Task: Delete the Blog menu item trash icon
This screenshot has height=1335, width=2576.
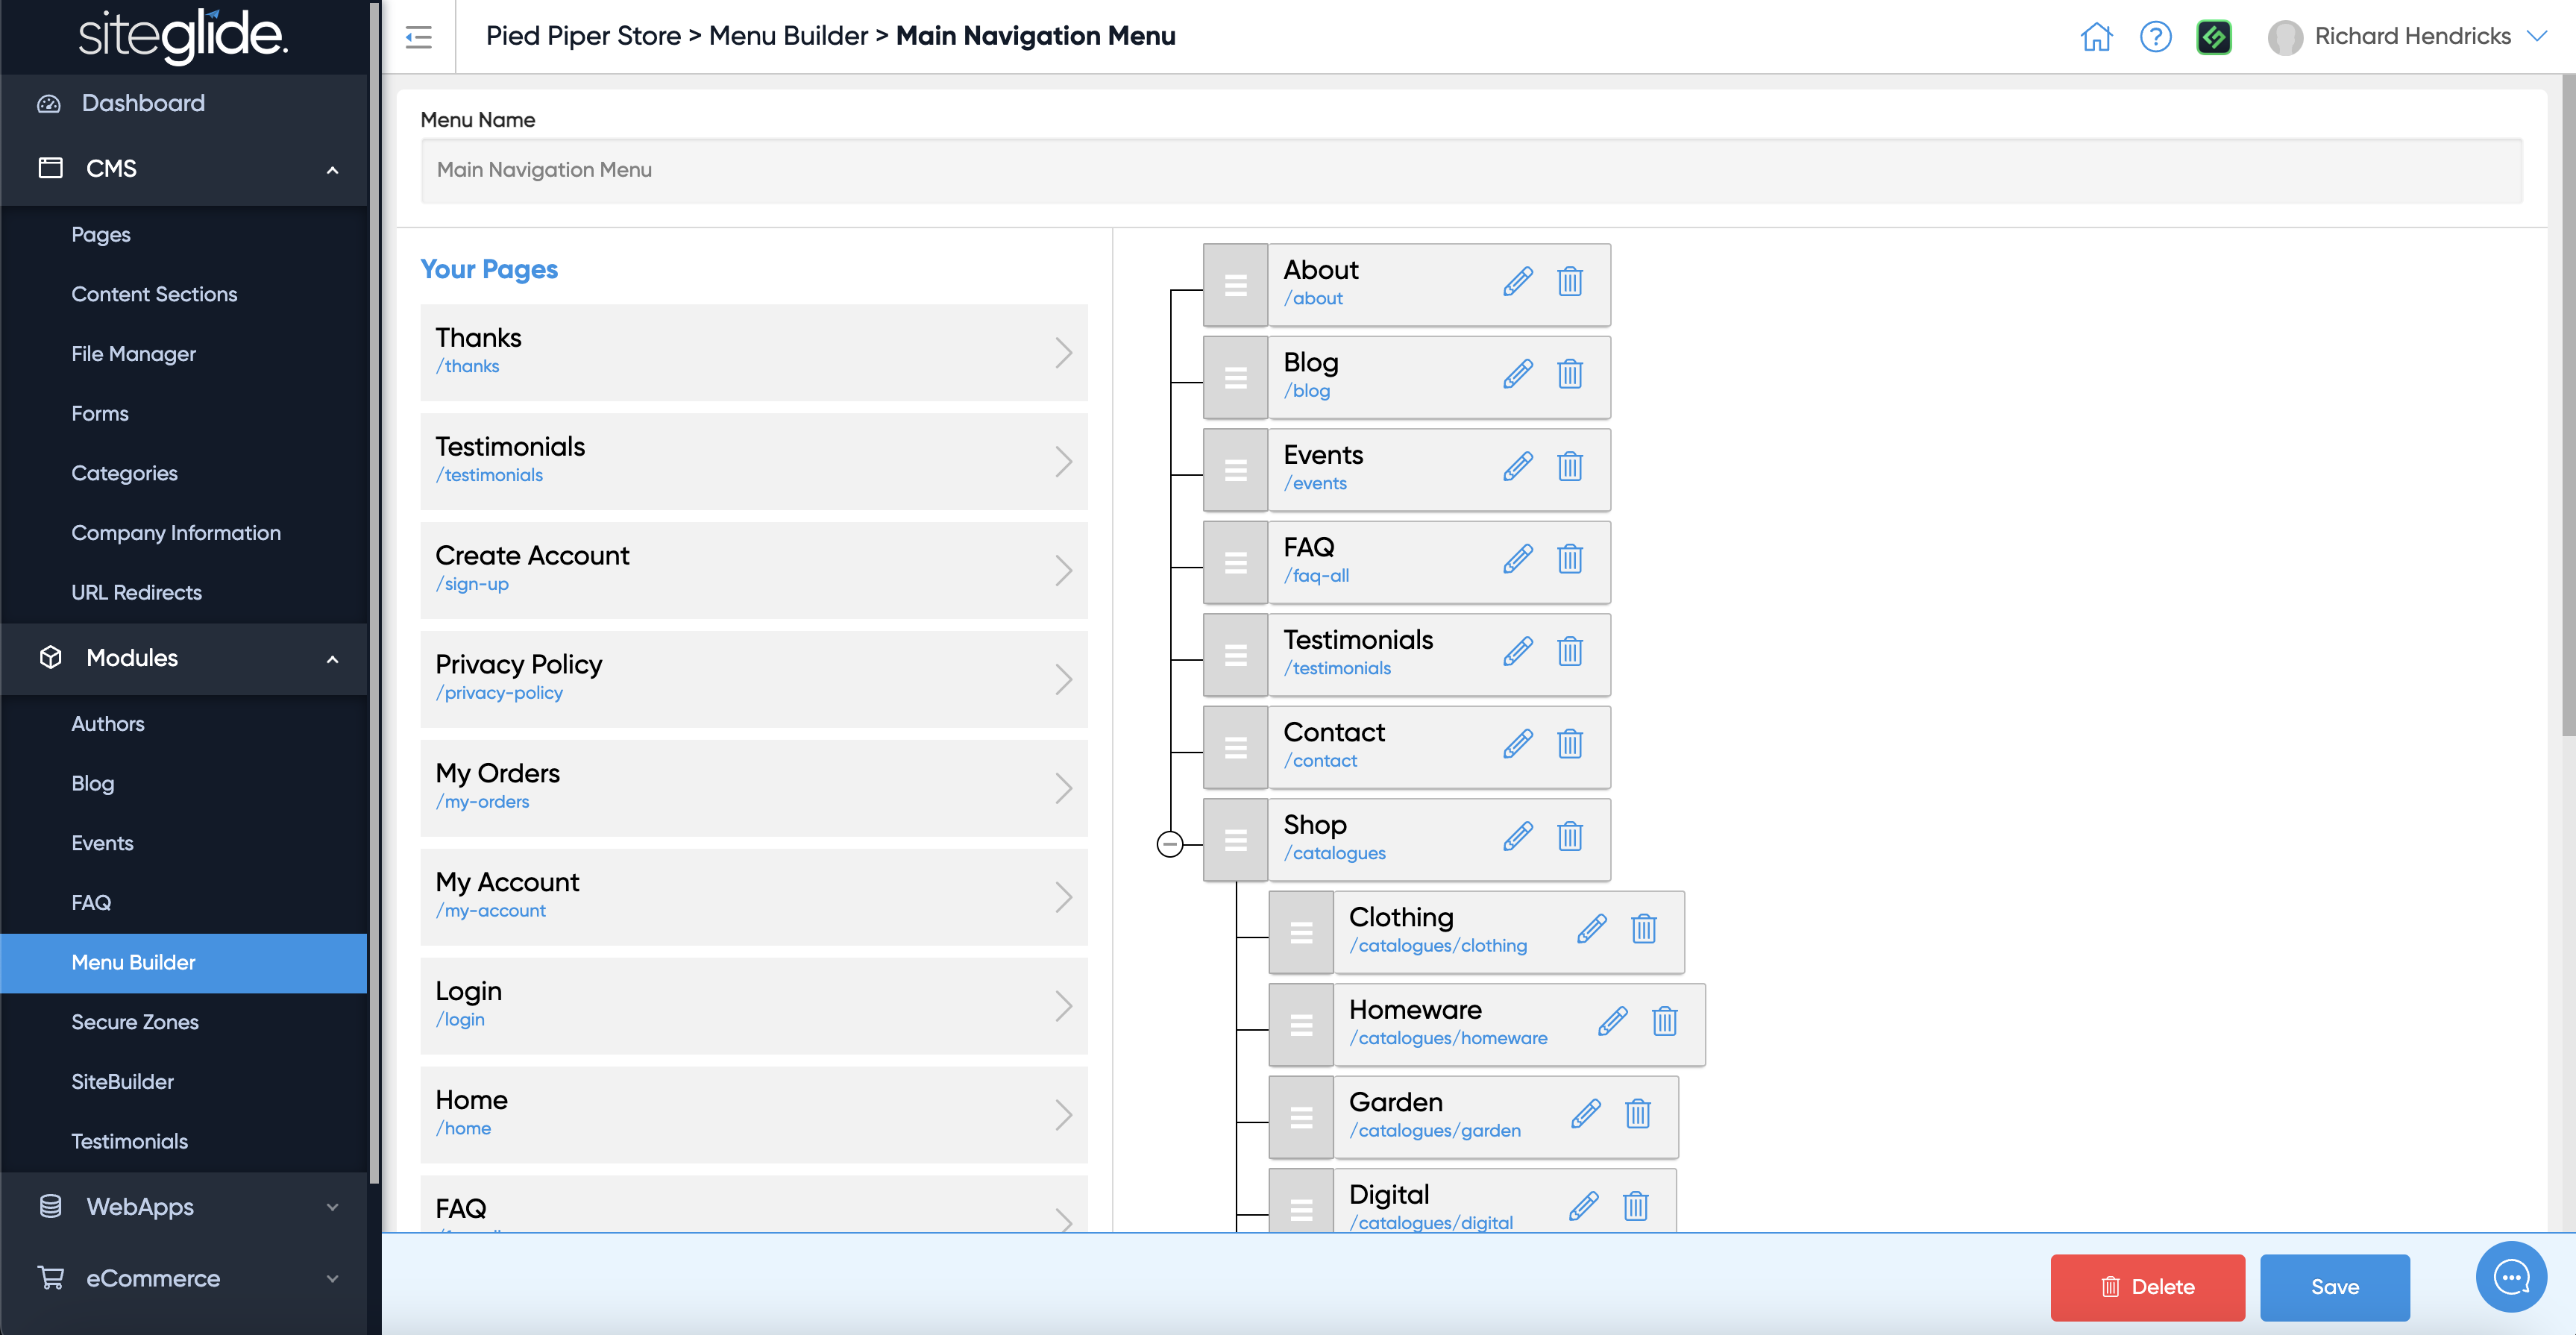Action: pyautogui.click(x=1570, y=374)
